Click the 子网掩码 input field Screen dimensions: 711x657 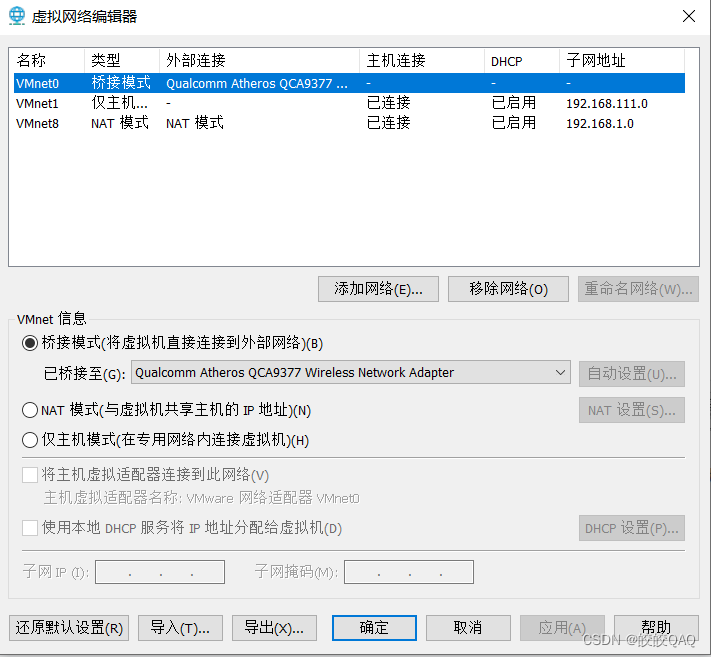point(409,572)
